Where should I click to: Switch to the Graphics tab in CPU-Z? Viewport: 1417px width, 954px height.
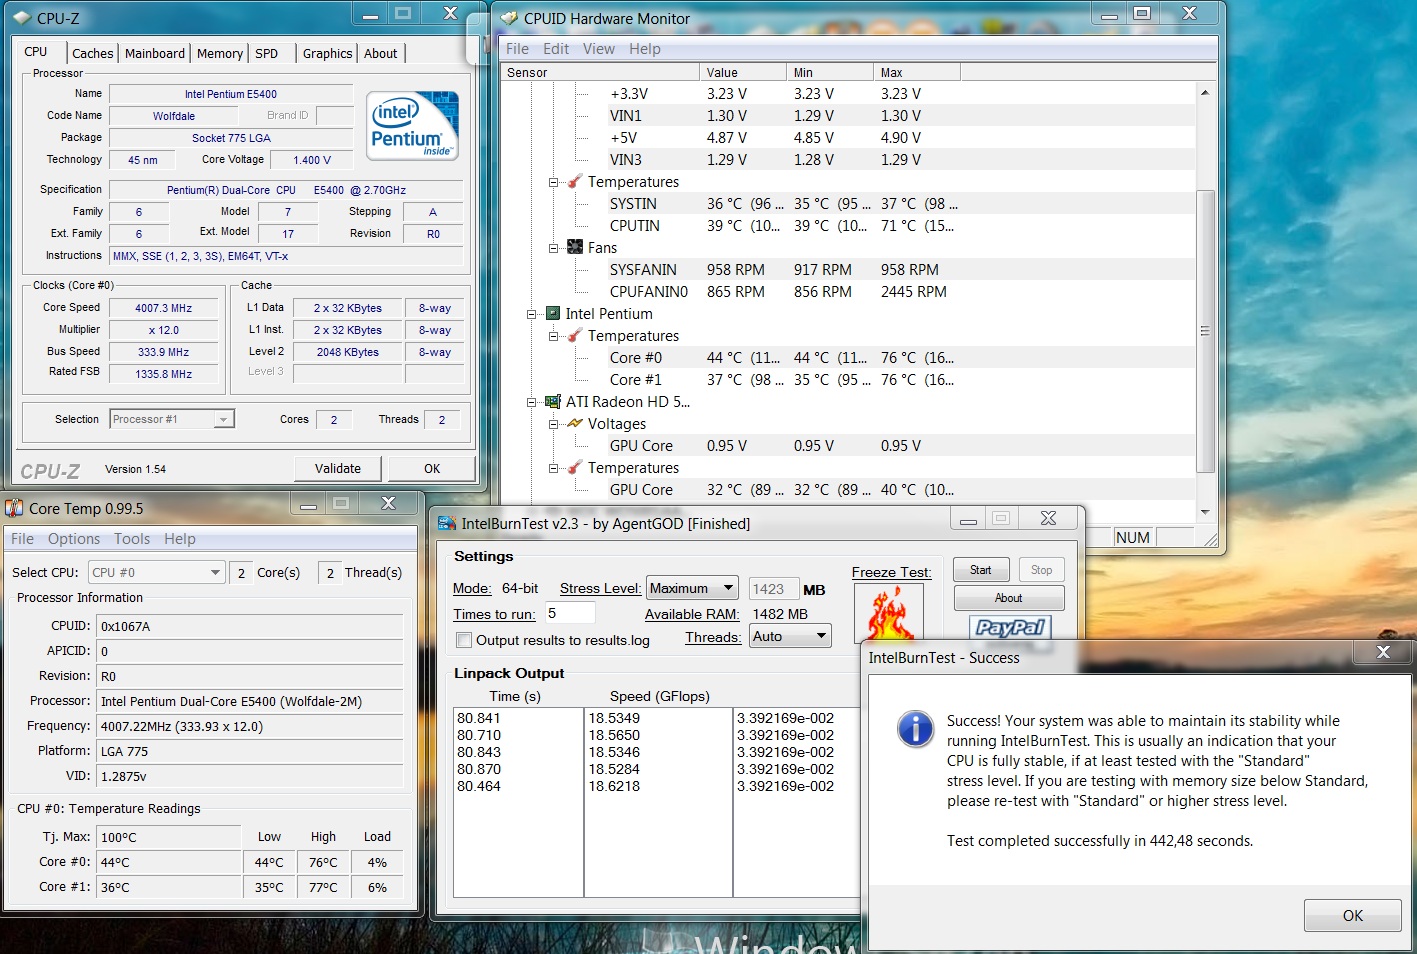click(328, 54)
